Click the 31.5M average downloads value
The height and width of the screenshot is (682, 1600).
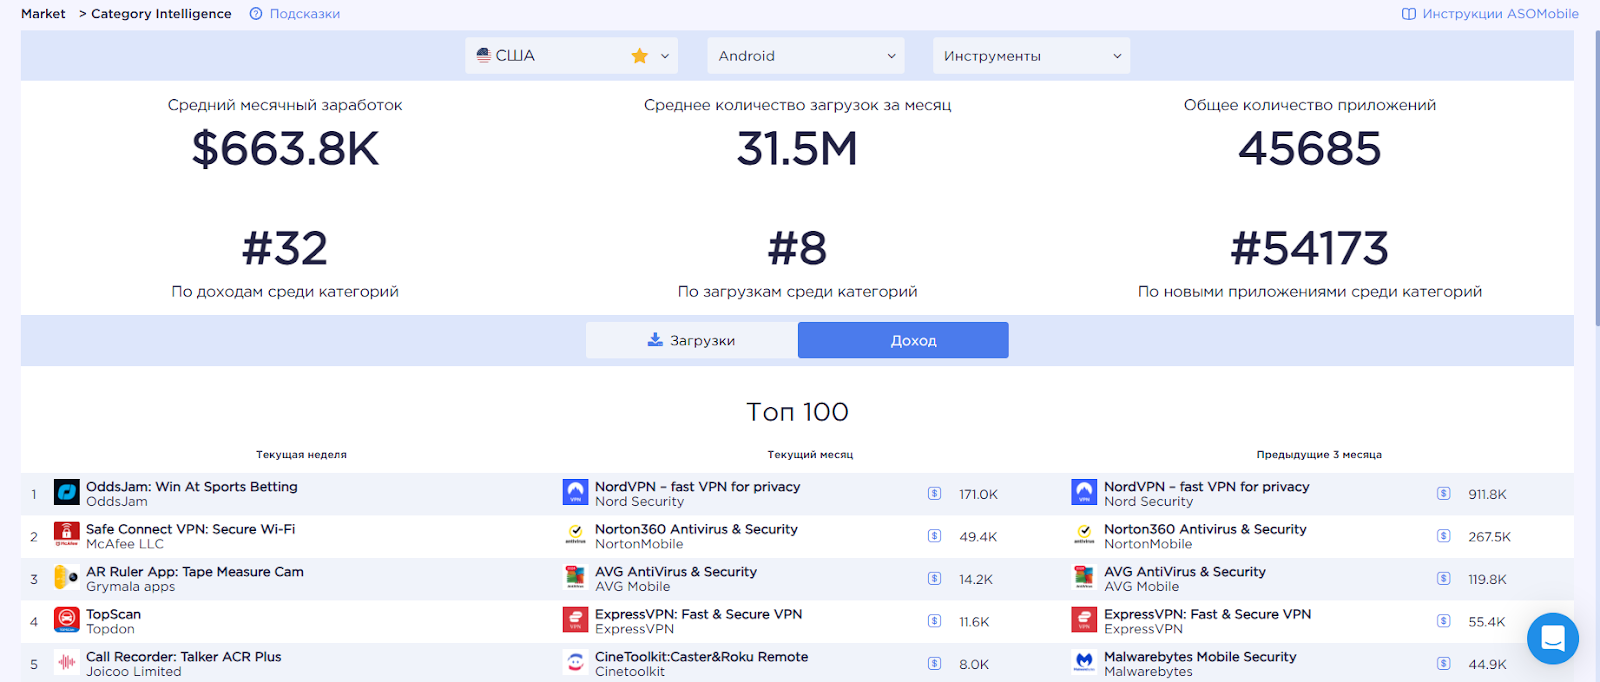click(x=797, y=149)
